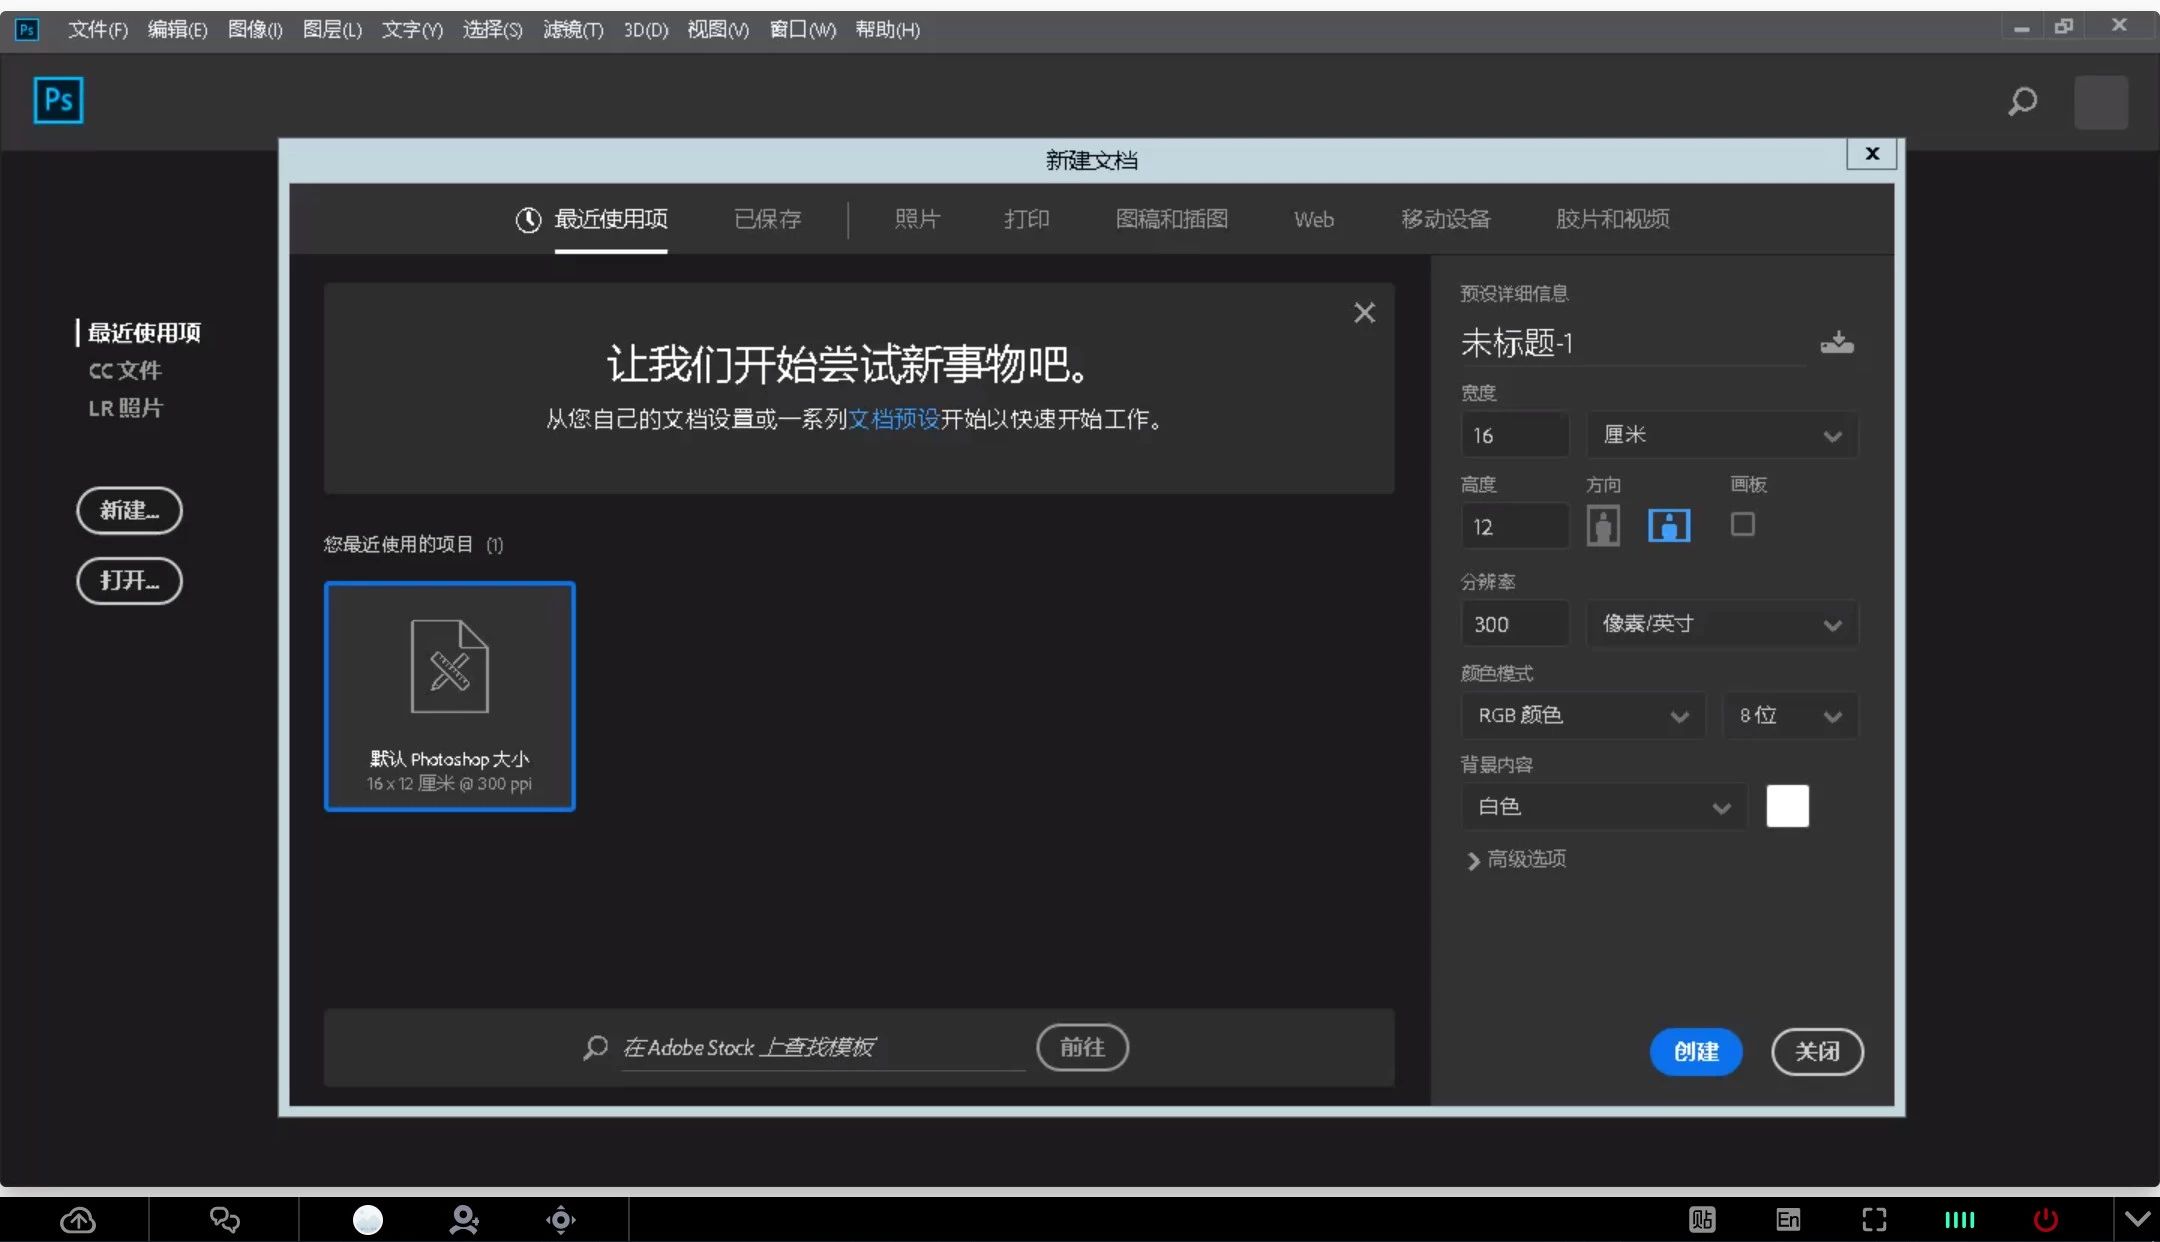Dismiss the welcome banner with its X
The width and height of the screenshot is (2160, 1242).
pos(1364,313)
